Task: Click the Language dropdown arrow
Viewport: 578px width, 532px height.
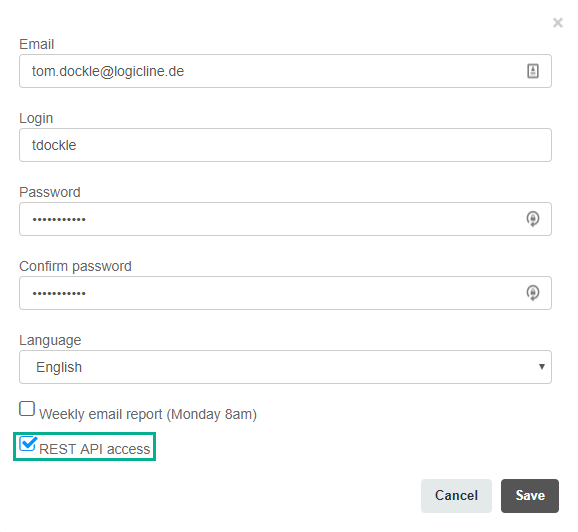Action: coord(542,366)
